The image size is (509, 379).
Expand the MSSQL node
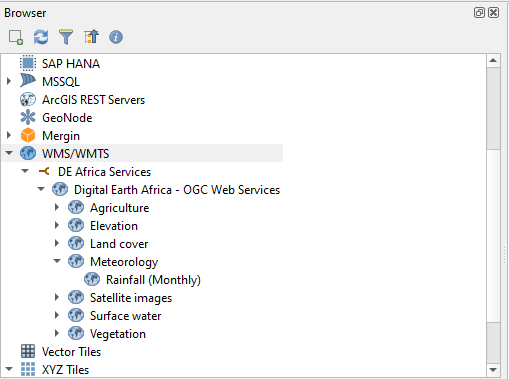coord(9,81)
